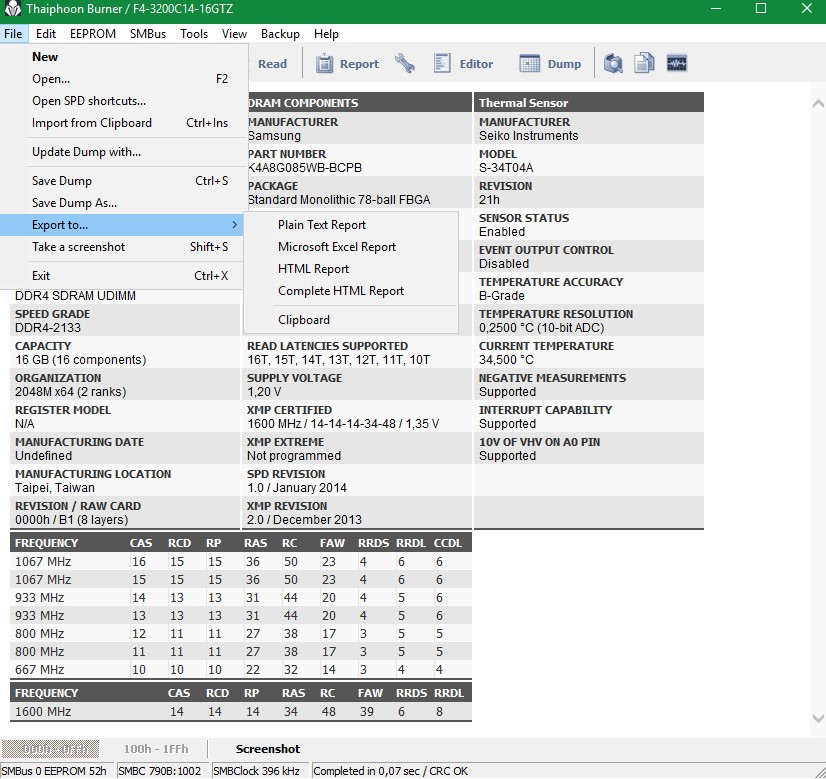826x779 pixels.
Task: Click the supply voltage value 1,20 V
Action: (x=264, y=392)
